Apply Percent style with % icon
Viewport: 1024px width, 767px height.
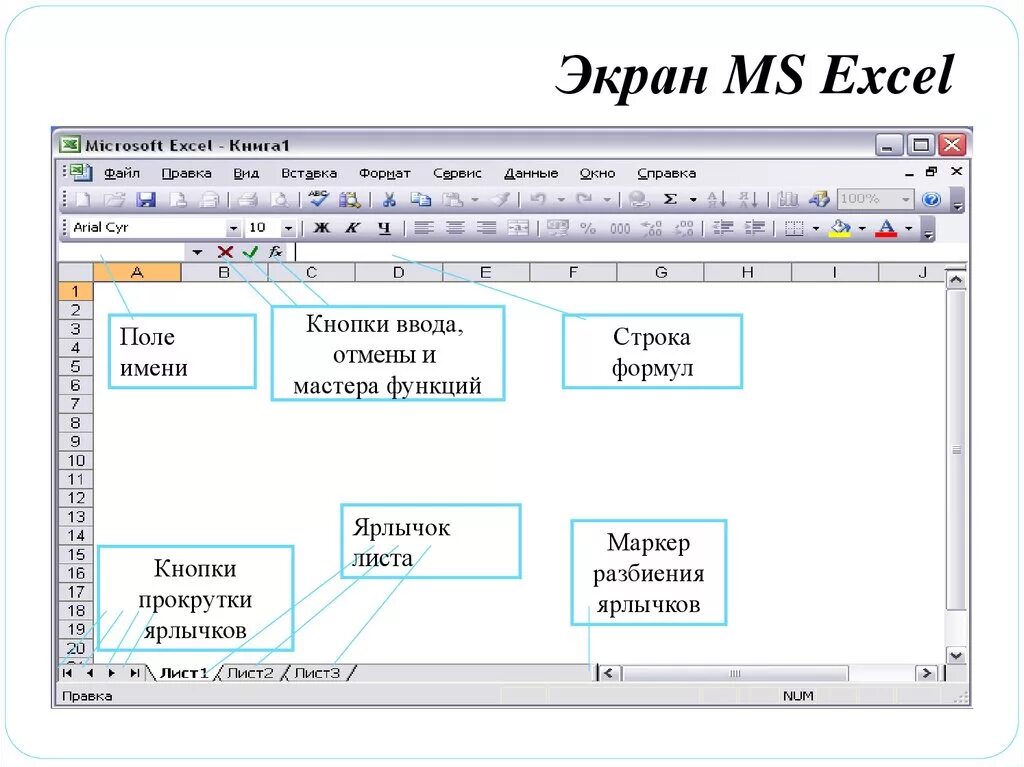[588, 228]
